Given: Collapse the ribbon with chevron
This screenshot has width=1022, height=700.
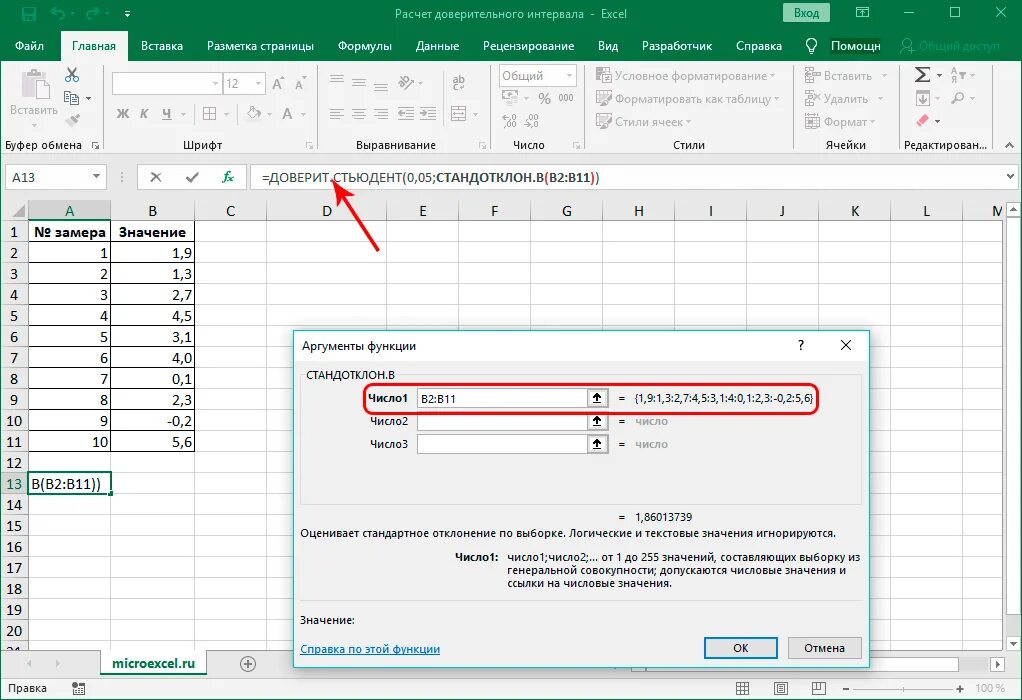Looking at the screenshot, I should pos(1010,145).
